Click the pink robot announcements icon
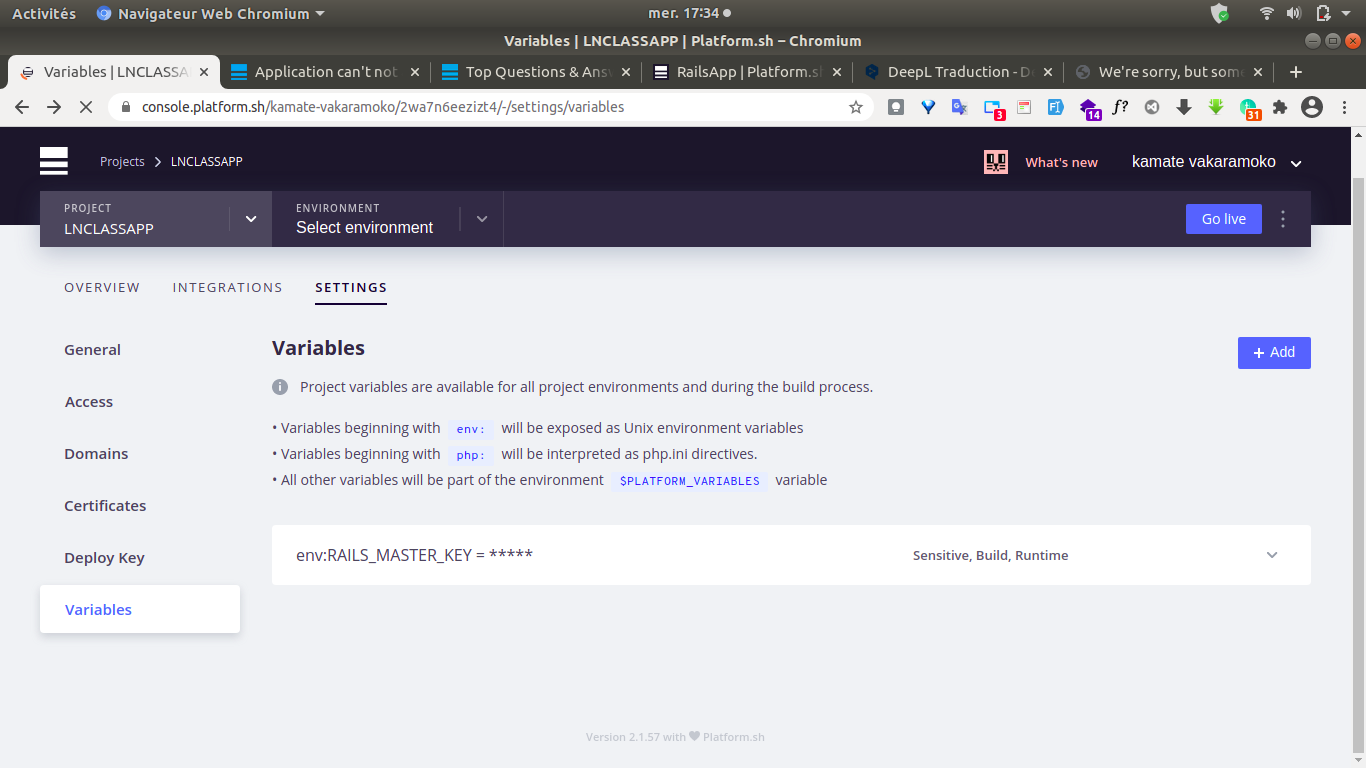 (x=995, y=162)
